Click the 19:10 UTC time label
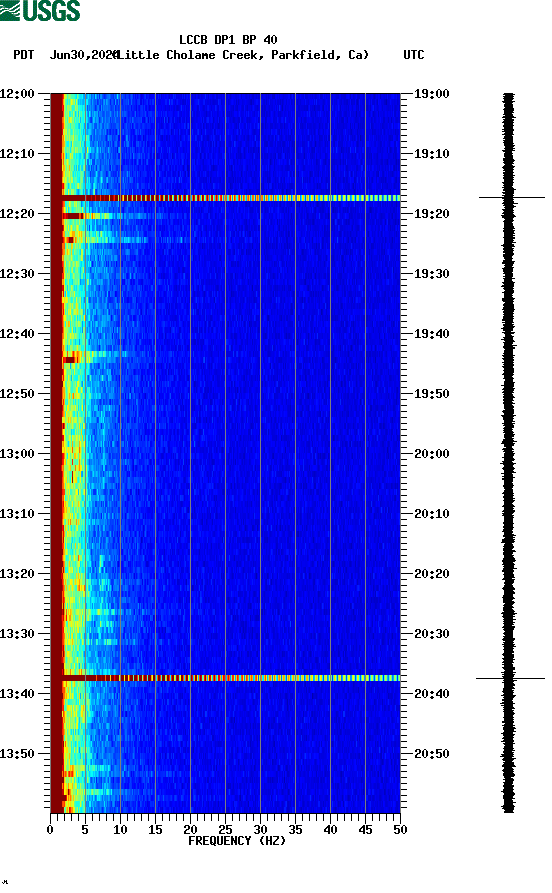This screenshot has height=893, width=552. point(432,154)
